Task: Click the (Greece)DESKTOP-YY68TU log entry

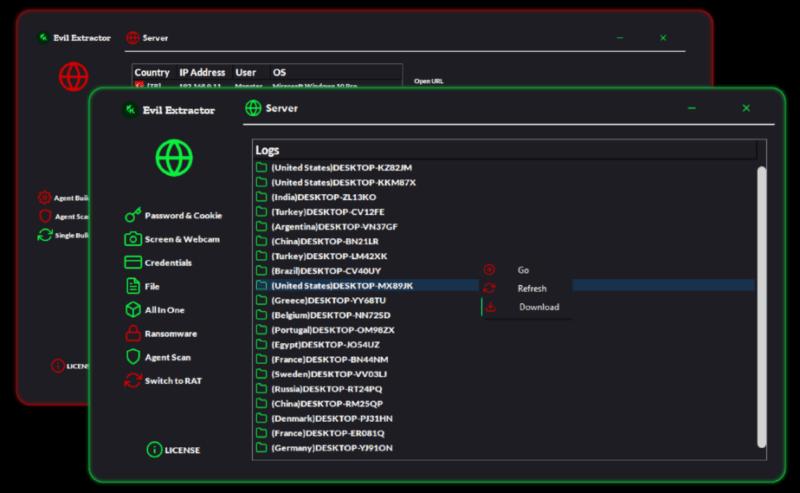Action: pyautogui.click(x=328, y=300)
